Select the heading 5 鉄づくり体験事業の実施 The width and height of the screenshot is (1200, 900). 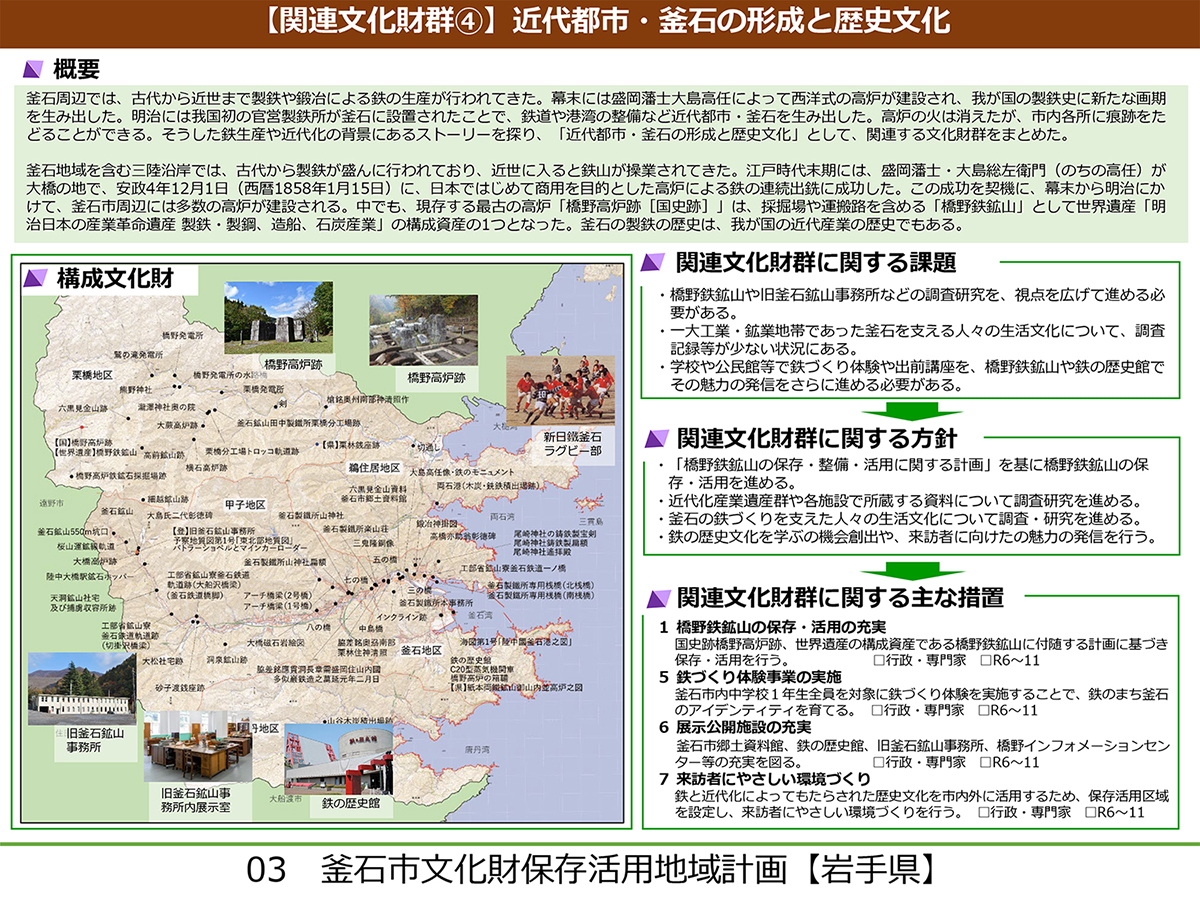(x=749, y=677)
